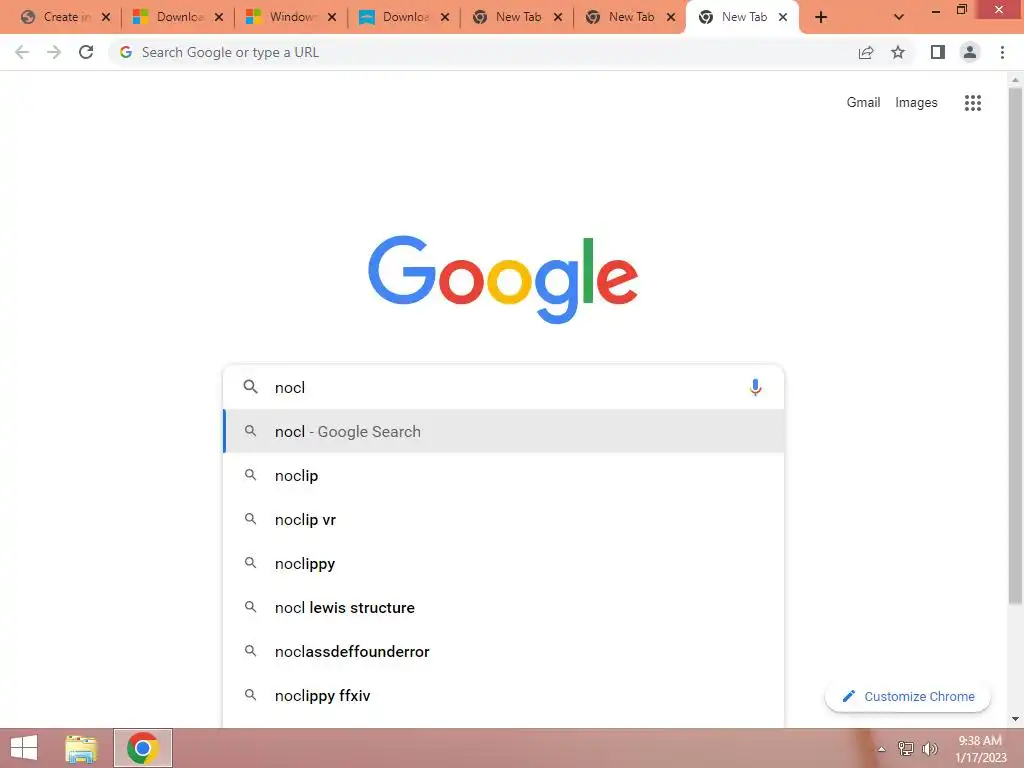Open File Explorer from the taskbar
This screenshot has width=1024, height=768.
[81, 748]
